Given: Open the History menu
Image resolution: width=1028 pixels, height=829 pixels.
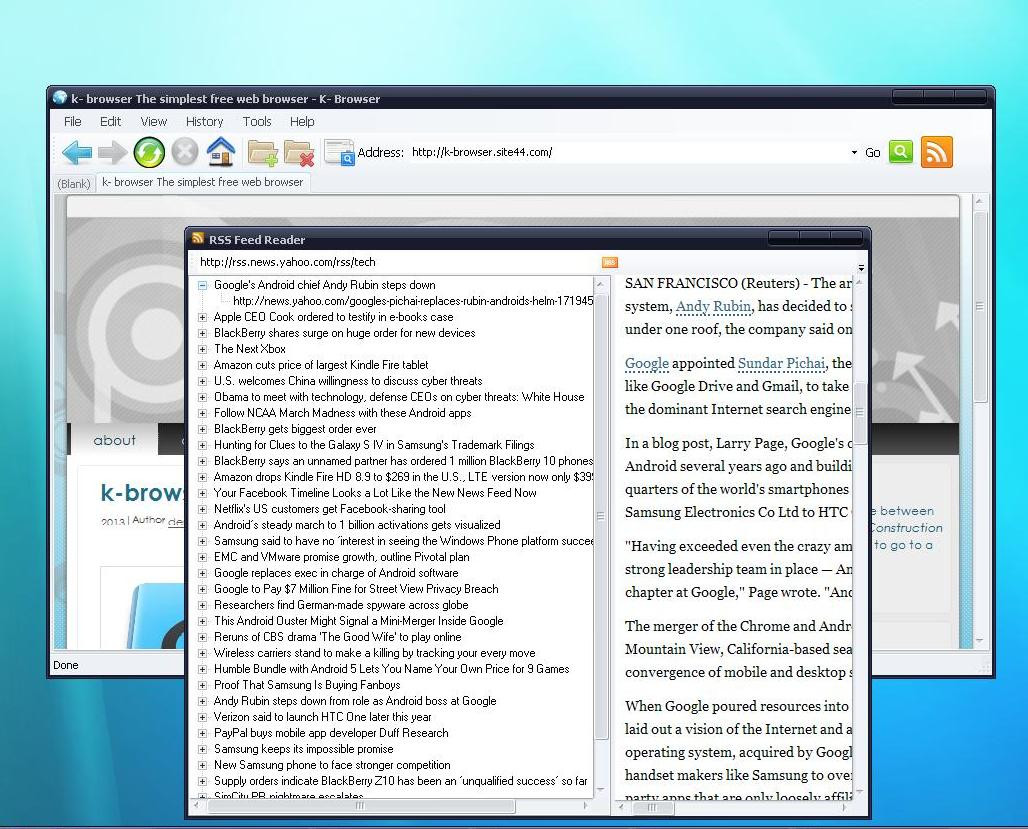Looking at the screenshot, I should coord(205,121).
